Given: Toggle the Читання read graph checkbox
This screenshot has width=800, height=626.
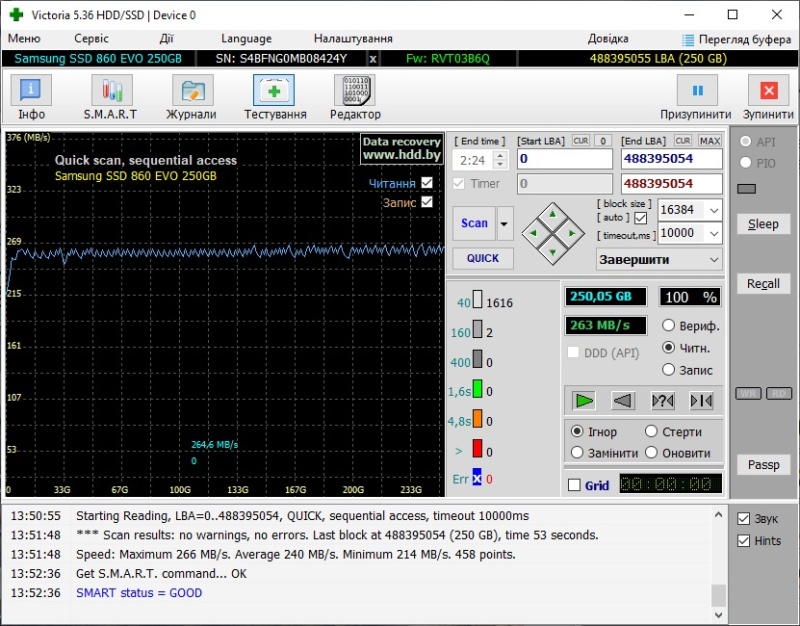Looking at the screenshot, I should (427, 183).
